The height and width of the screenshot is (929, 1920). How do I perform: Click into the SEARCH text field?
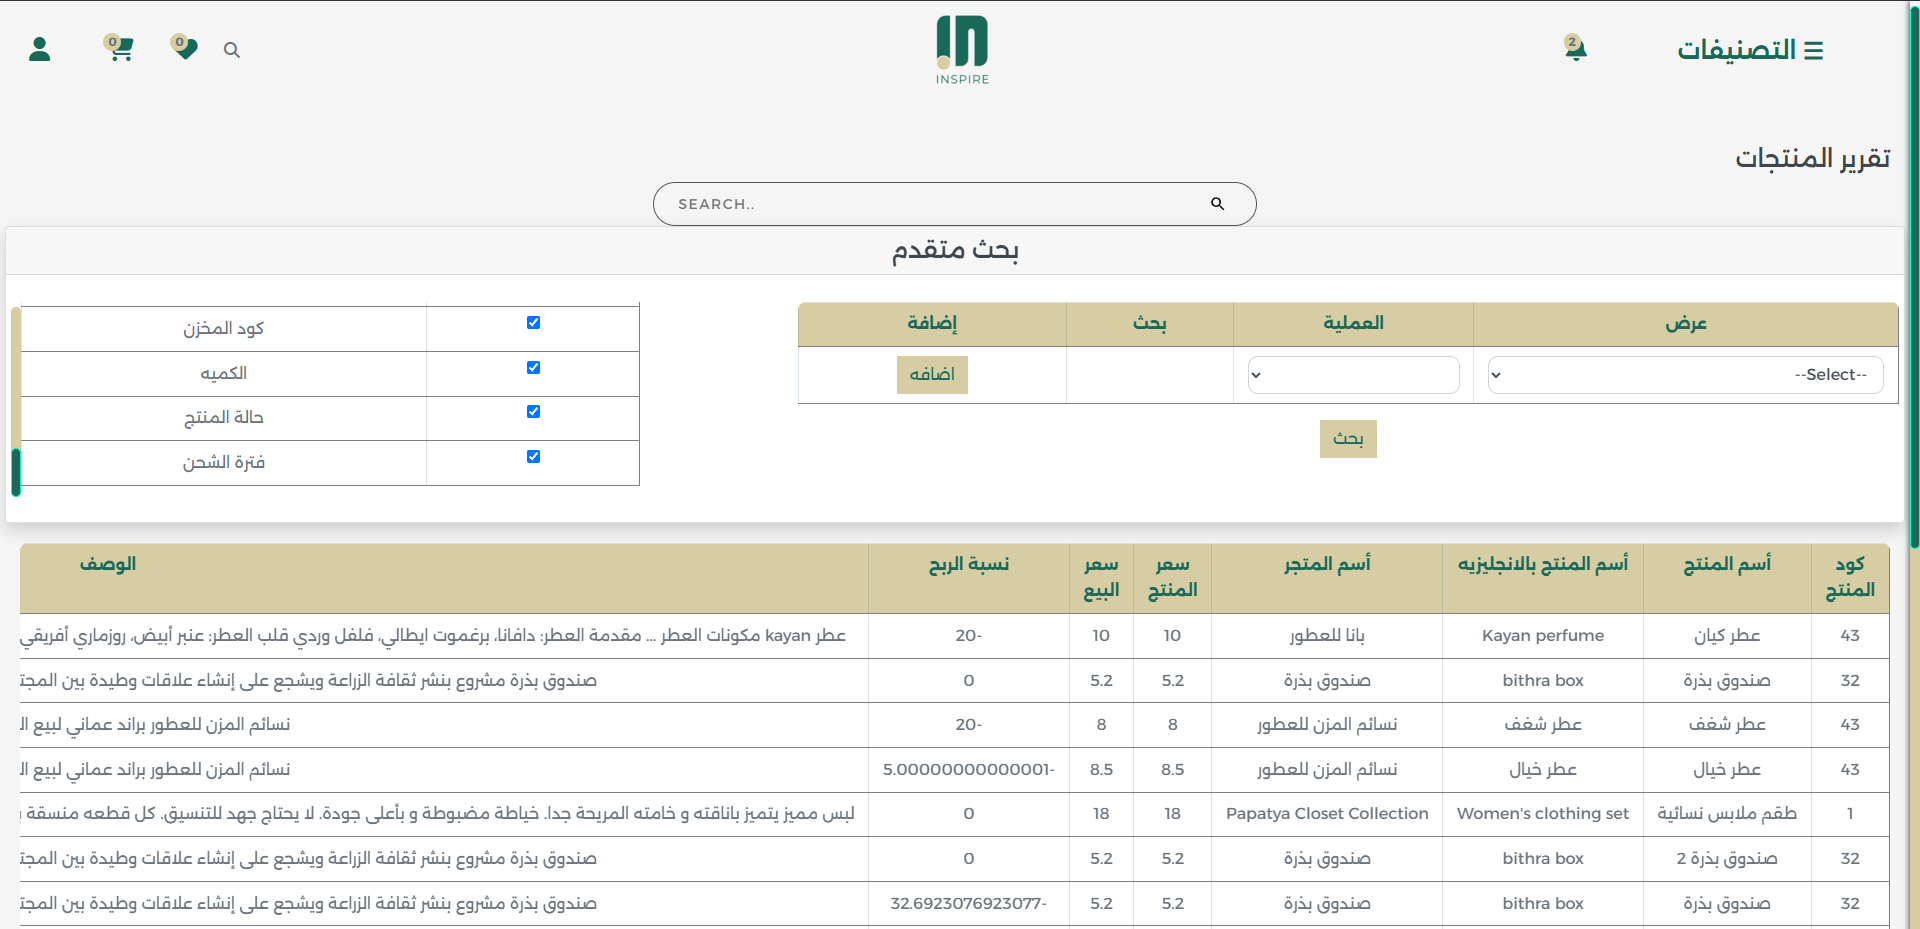930,204
